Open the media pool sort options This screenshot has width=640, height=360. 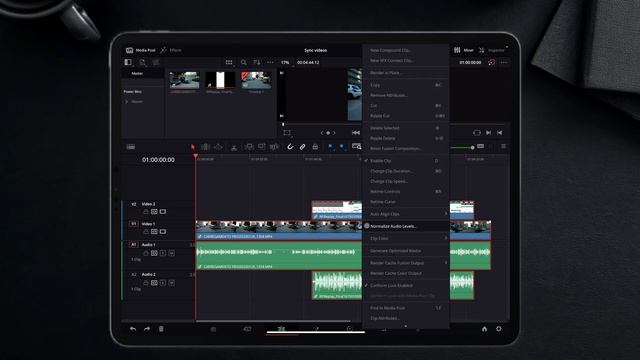pyautogui.click(x=256, y=62)
